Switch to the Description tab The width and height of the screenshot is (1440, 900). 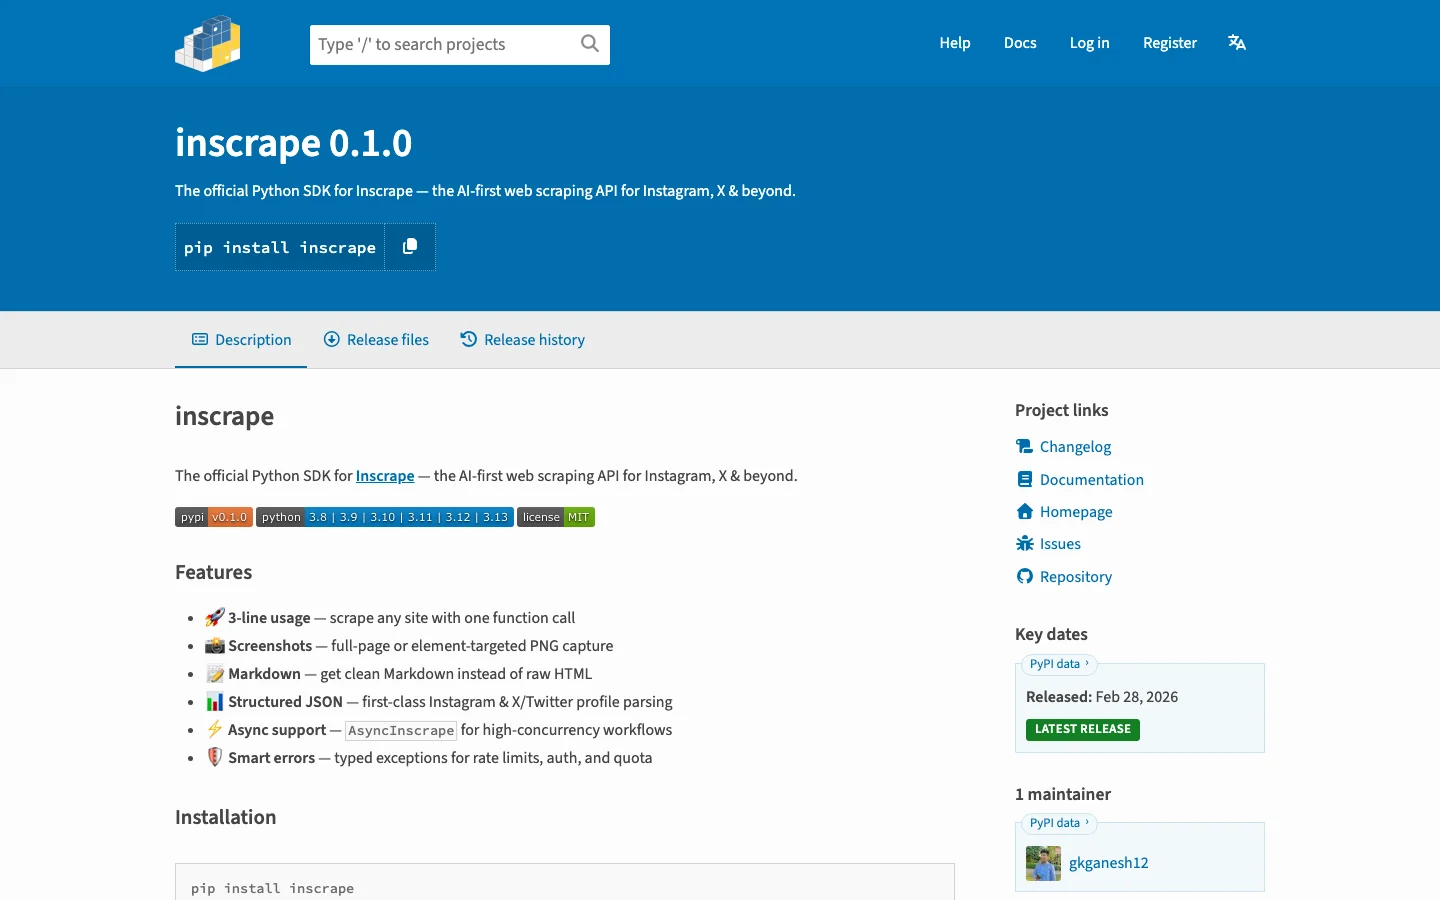coord(241,340)
